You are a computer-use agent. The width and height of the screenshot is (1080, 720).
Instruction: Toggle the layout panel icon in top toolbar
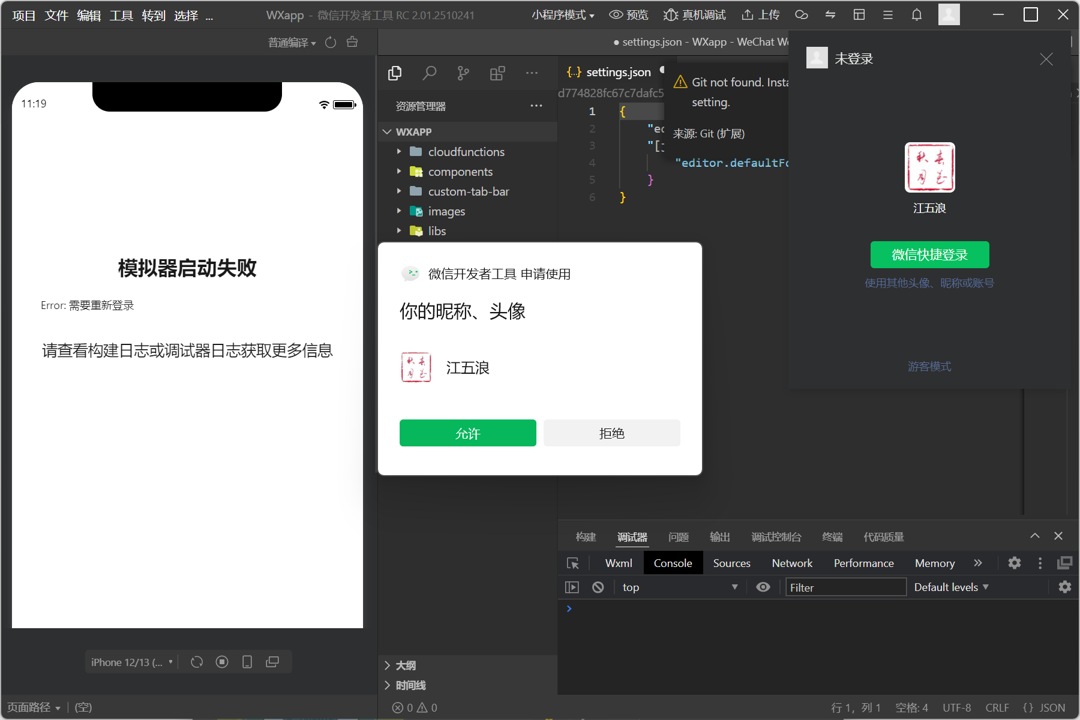click(x=859, y=14)
